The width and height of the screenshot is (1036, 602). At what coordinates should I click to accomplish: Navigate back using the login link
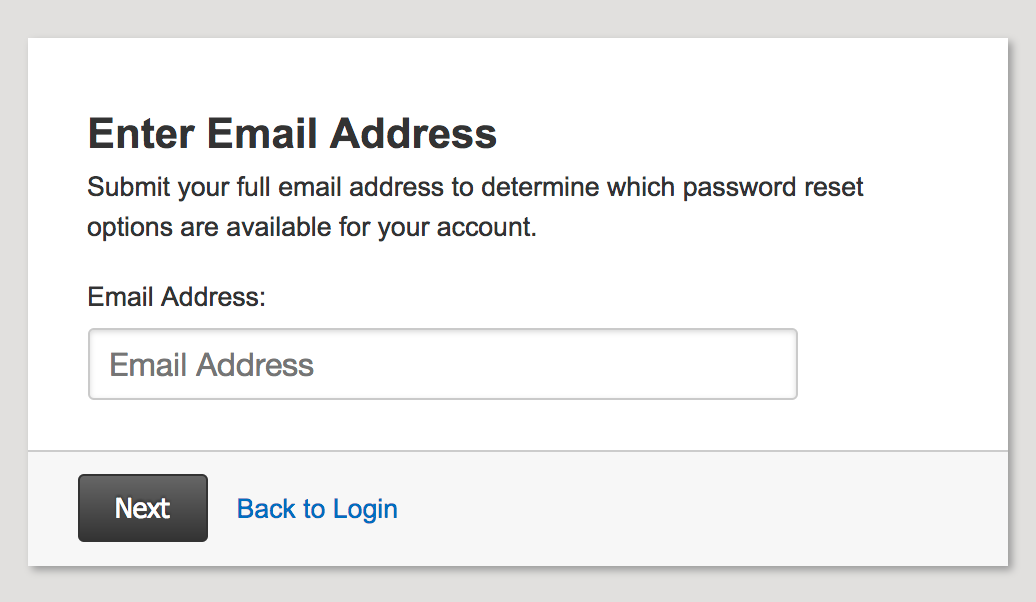[316, 508]
